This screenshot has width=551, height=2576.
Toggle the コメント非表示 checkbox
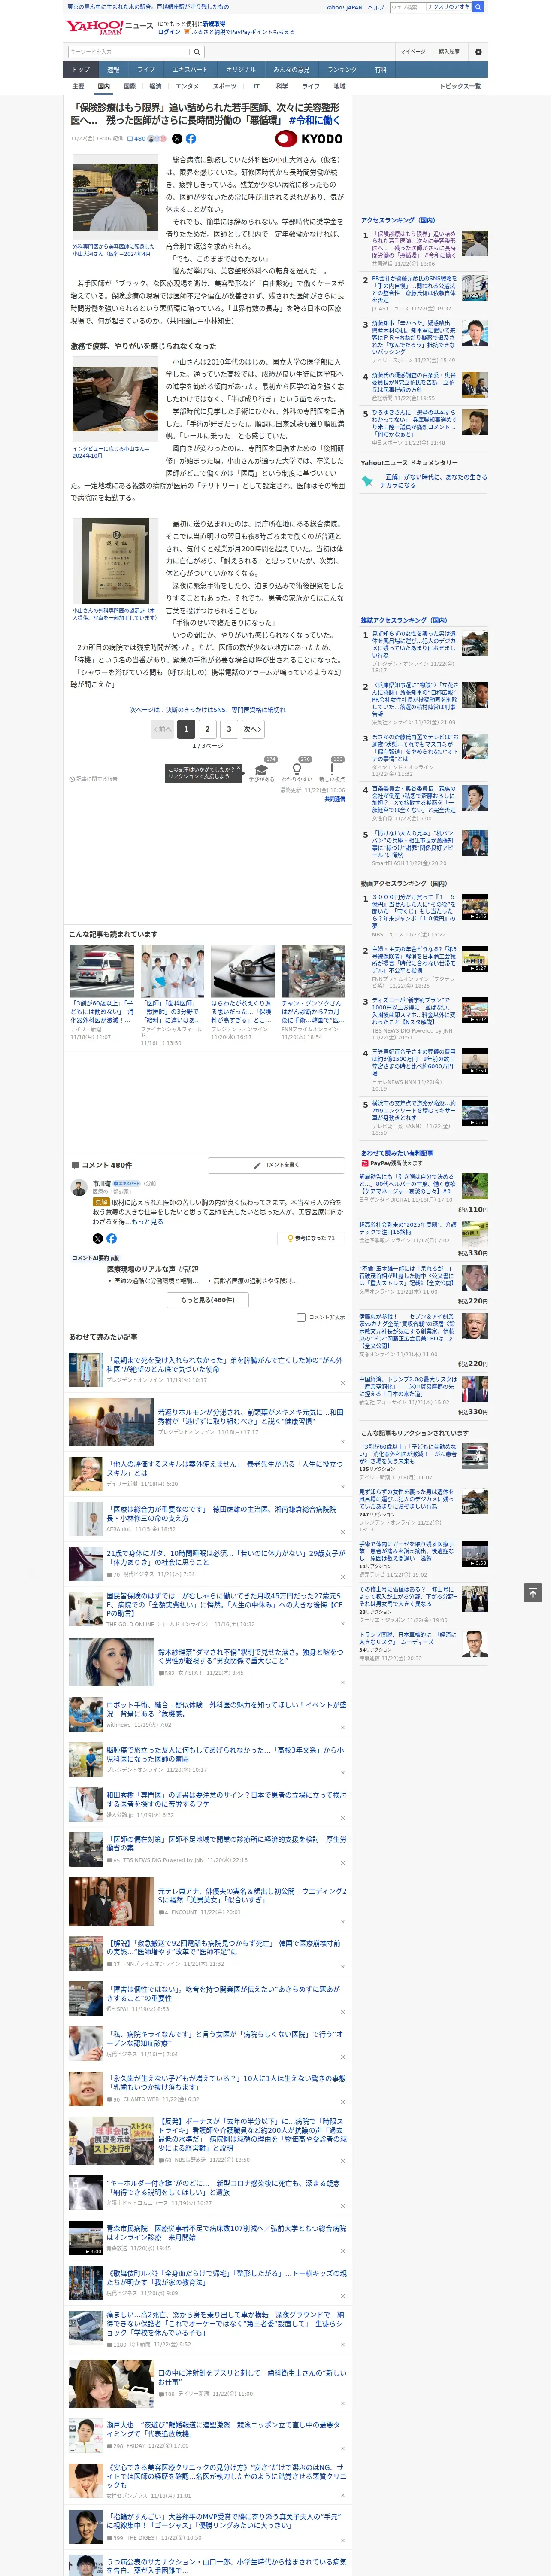tap(301, 1317)
